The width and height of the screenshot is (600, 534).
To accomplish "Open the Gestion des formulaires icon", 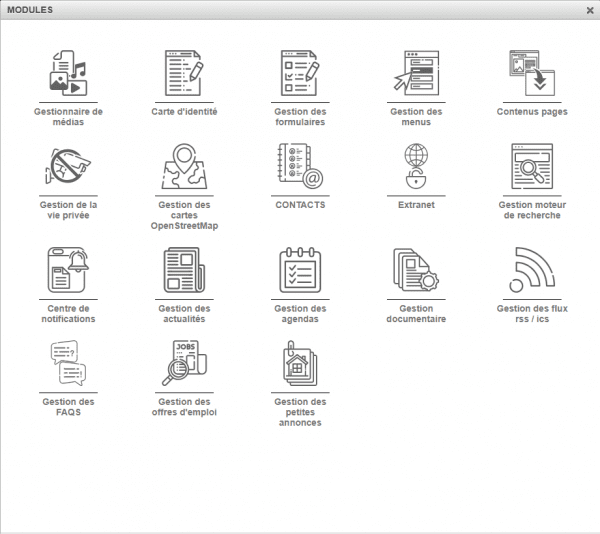I will [x=300, y=72].
